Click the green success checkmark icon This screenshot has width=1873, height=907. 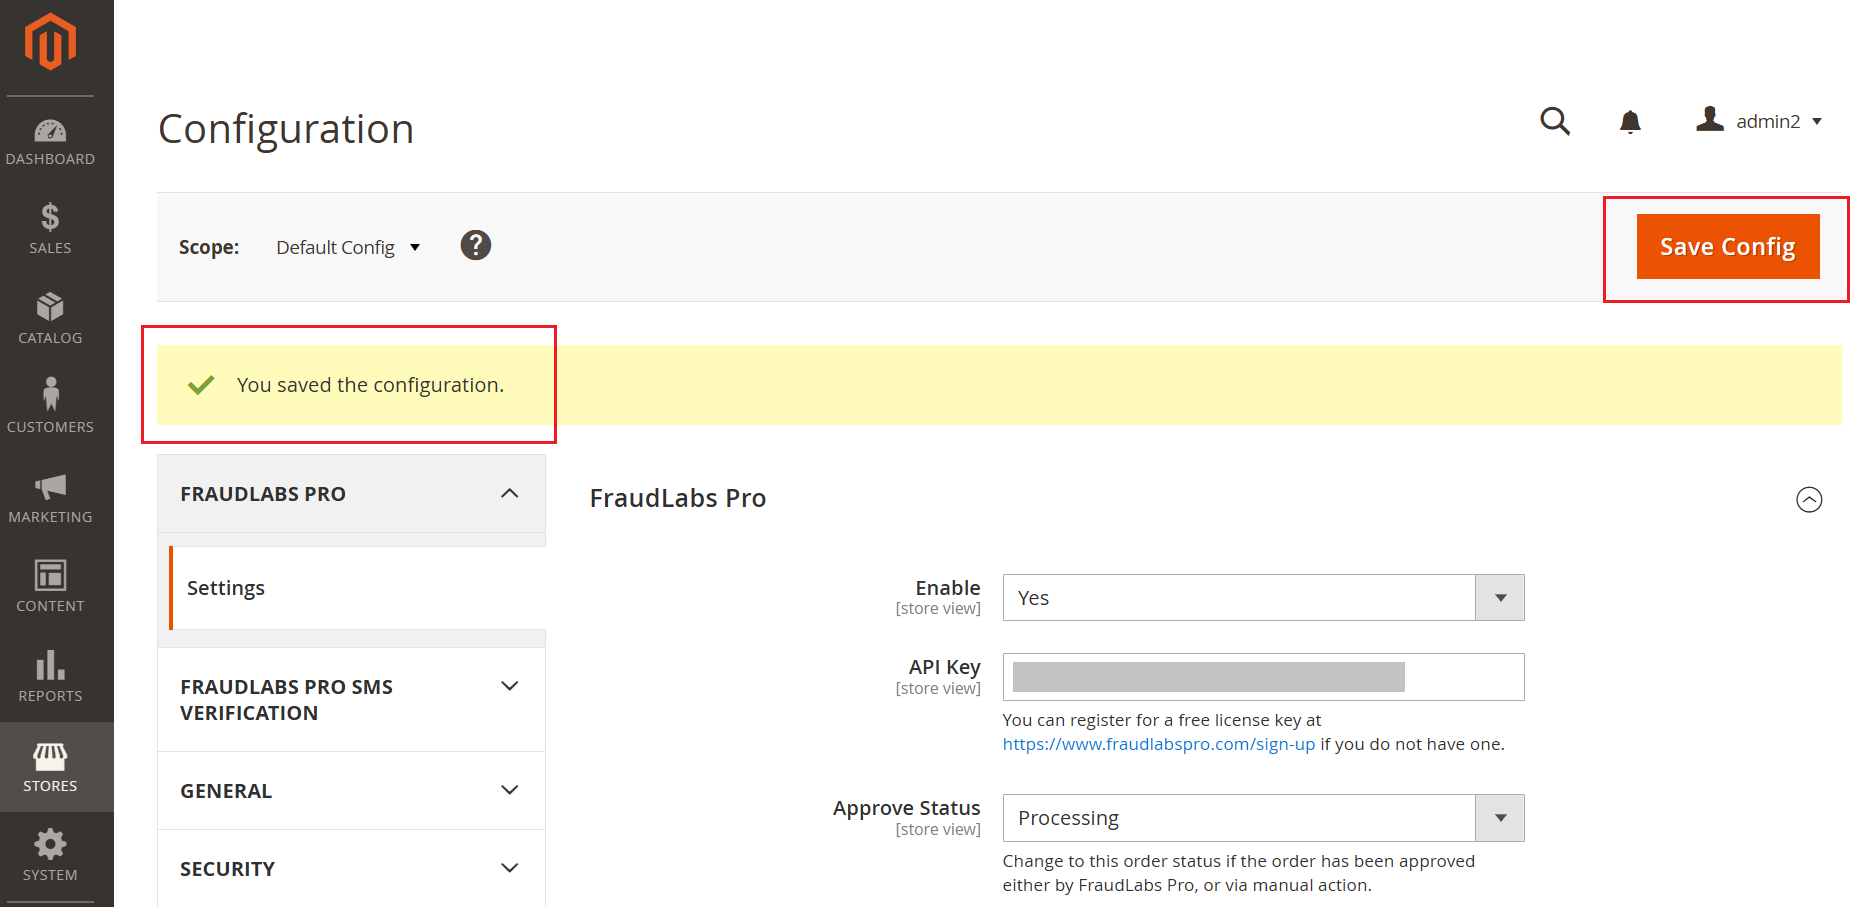coord(201,385)
